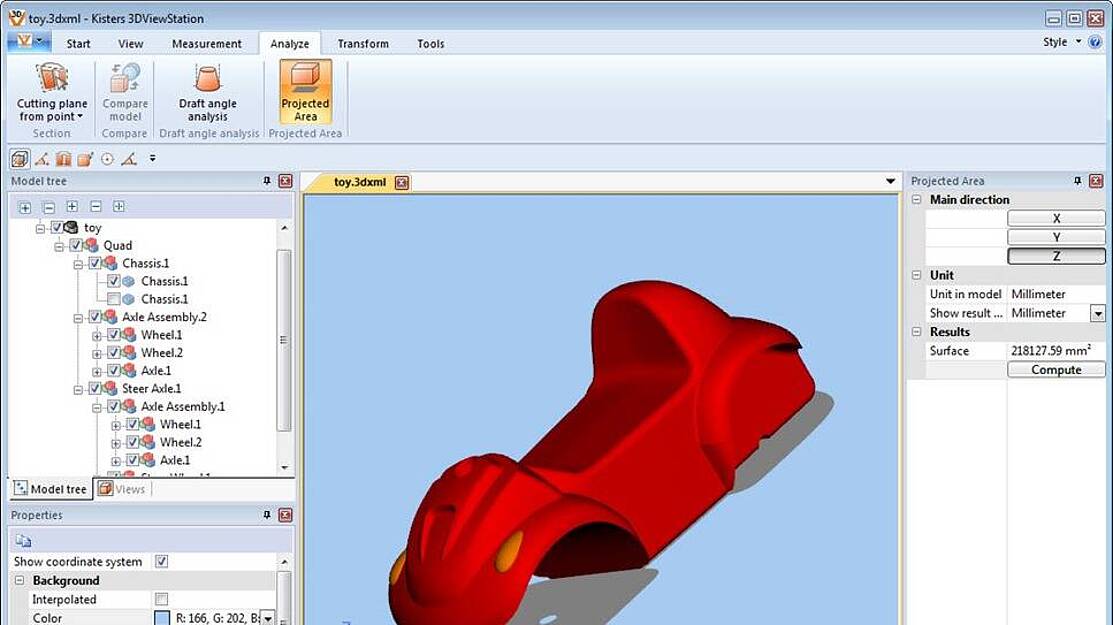Screen dimensions: 1113x625
Task: Open the Measurement ribbon tab
Action: (207, 43)
